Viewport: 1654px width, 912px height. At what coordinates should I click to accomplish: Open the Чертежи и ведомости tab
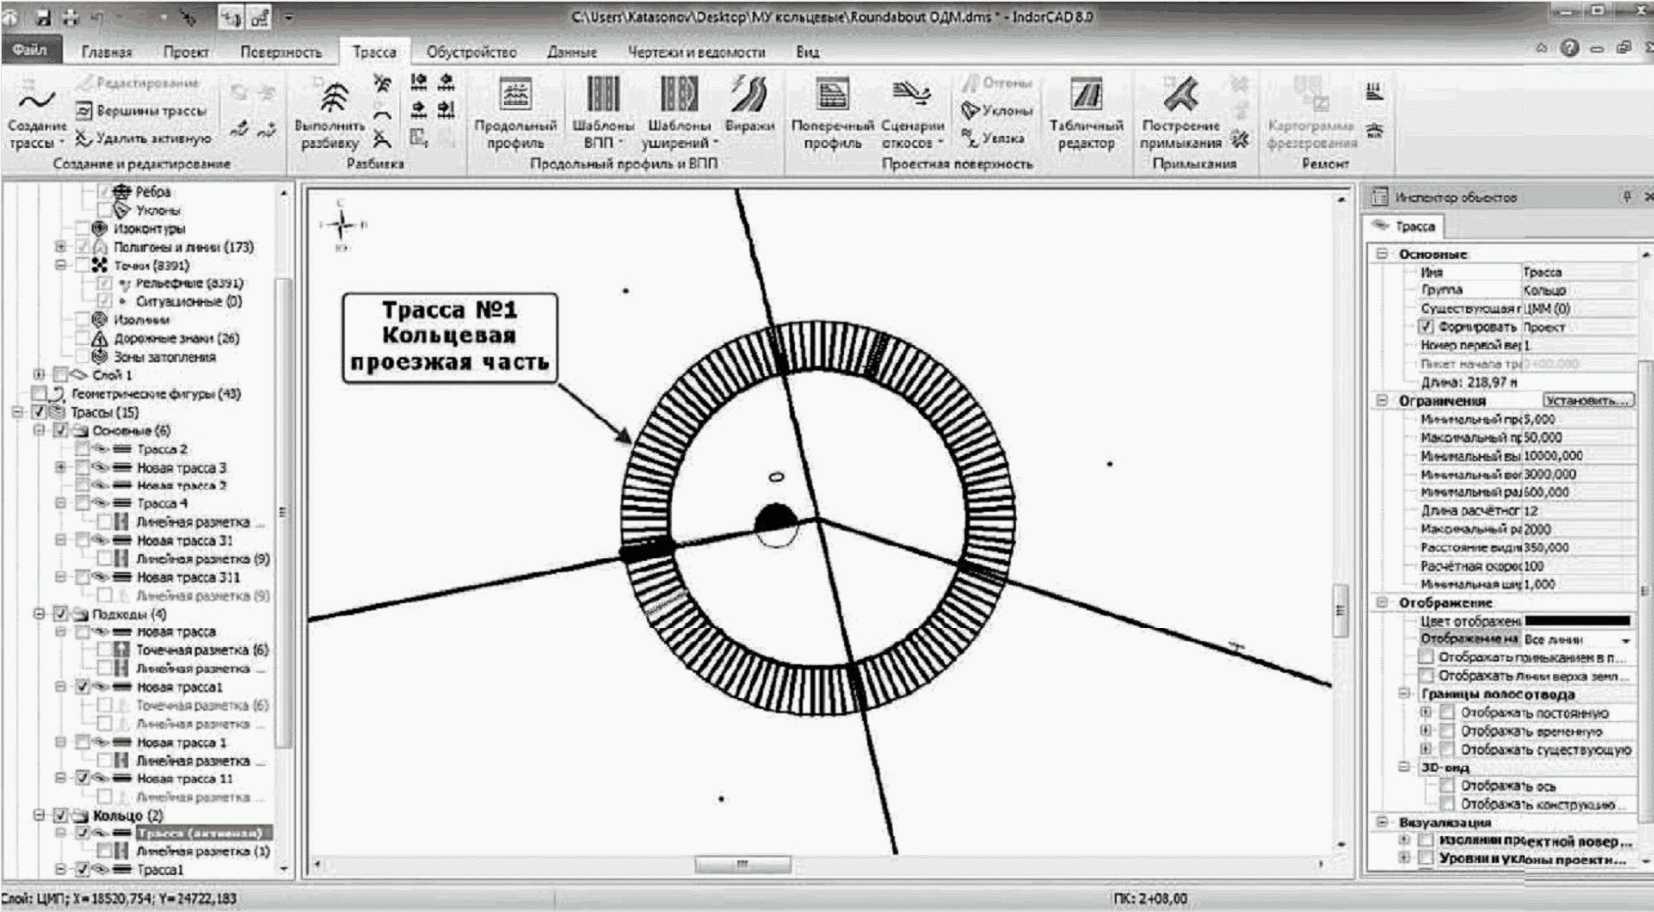coord(696,52)
